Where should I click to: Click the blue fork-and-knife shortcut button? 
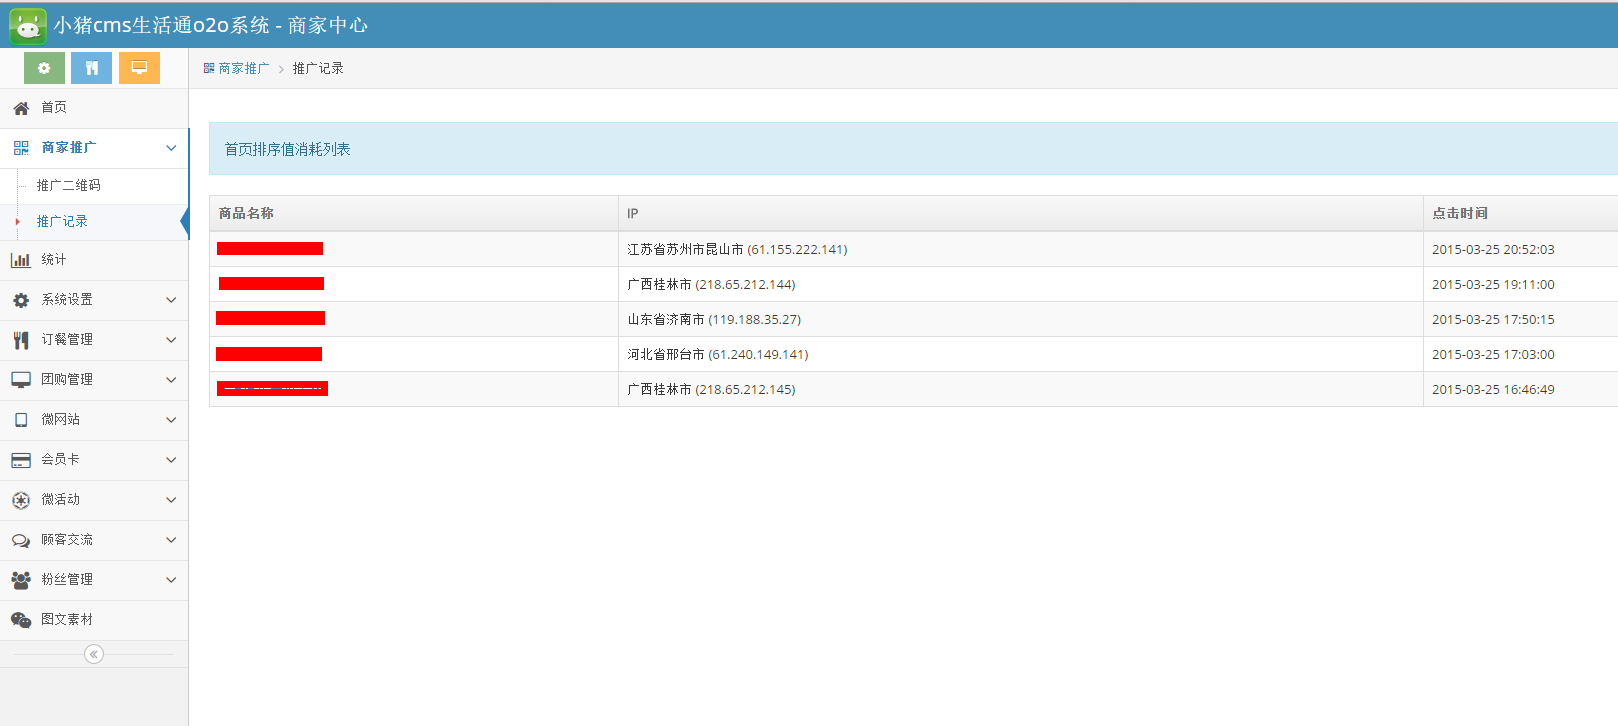[91, 68]
